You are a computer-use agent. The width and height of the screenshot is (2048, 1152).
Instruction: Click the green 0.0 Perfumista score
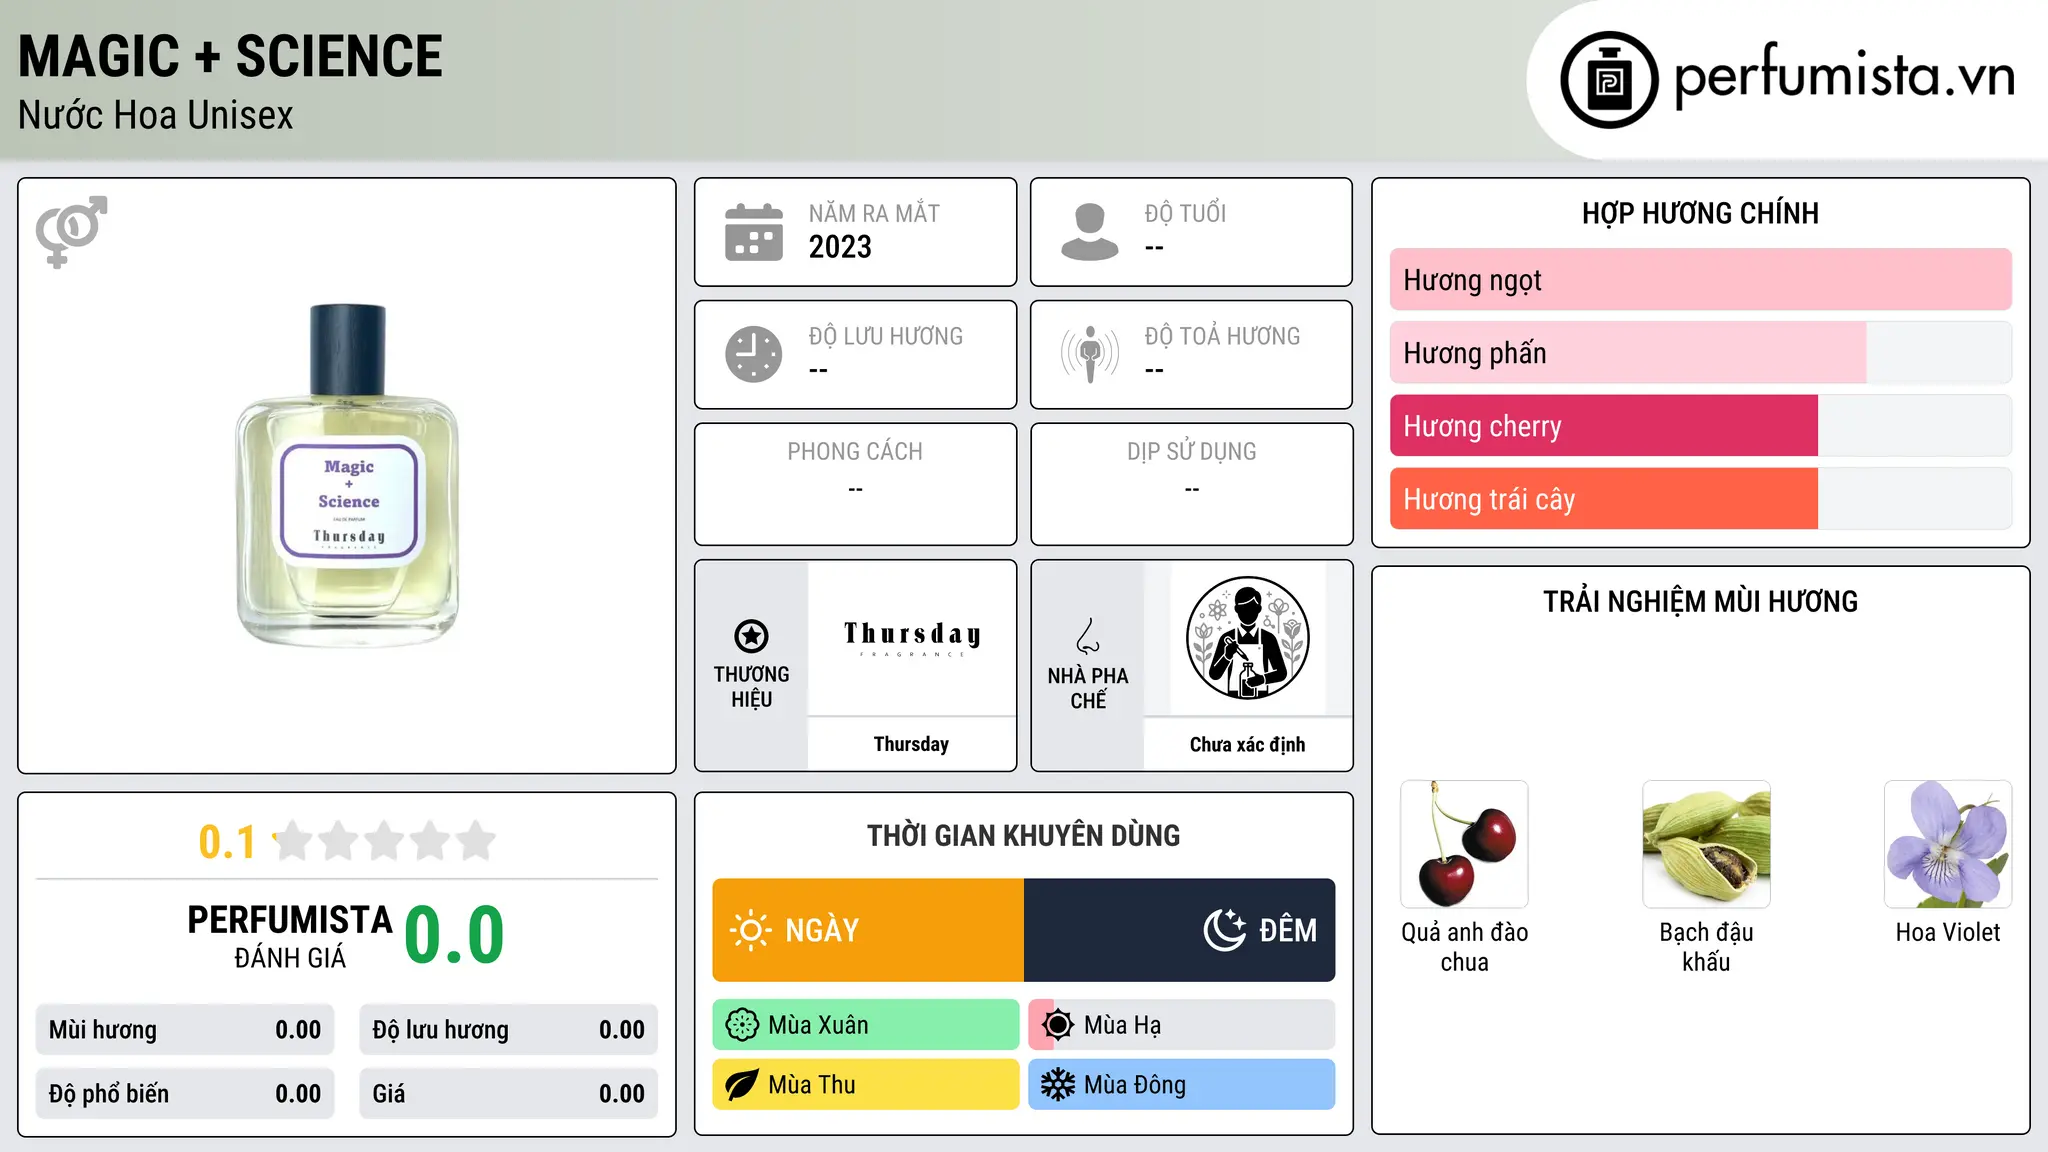[x=454, y=935]
